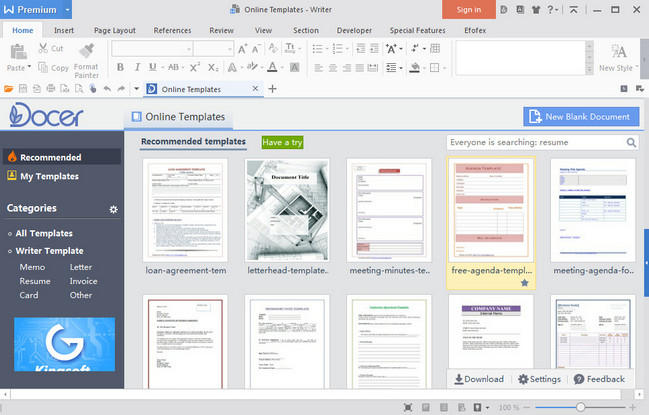Toggle Bold formatting

click(x=120, y=68)
